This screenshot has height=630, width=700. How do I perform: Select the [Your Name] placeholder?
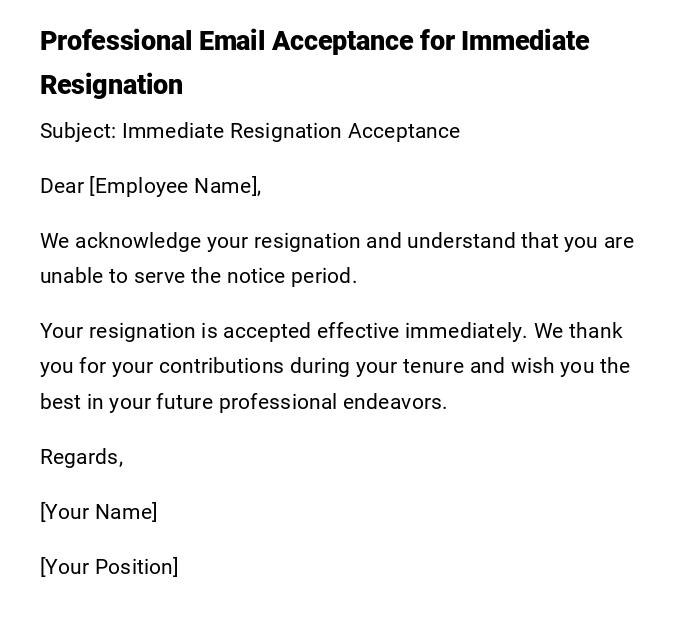tap(98, 512)
